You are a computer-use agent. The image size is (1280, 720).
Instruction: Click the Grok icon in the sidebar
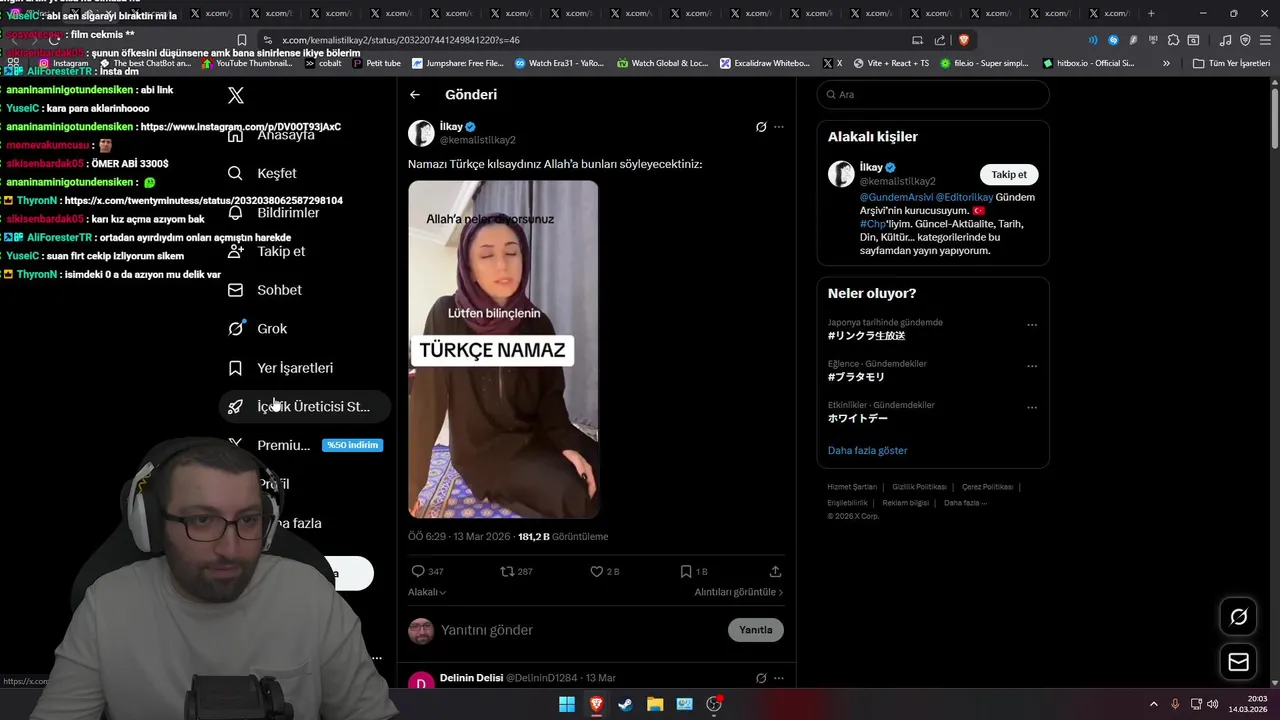pyautogui.click(x=235, y=328)
